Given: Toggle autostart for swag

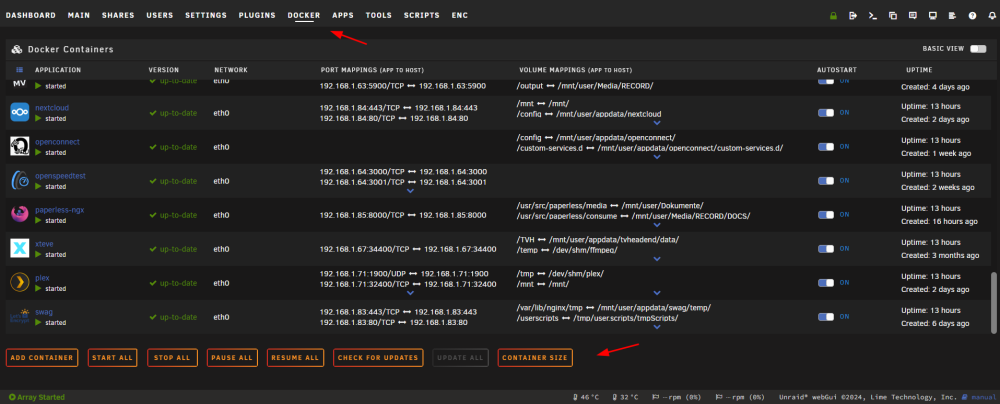Looking at the screenshot, I should (826, 317).
